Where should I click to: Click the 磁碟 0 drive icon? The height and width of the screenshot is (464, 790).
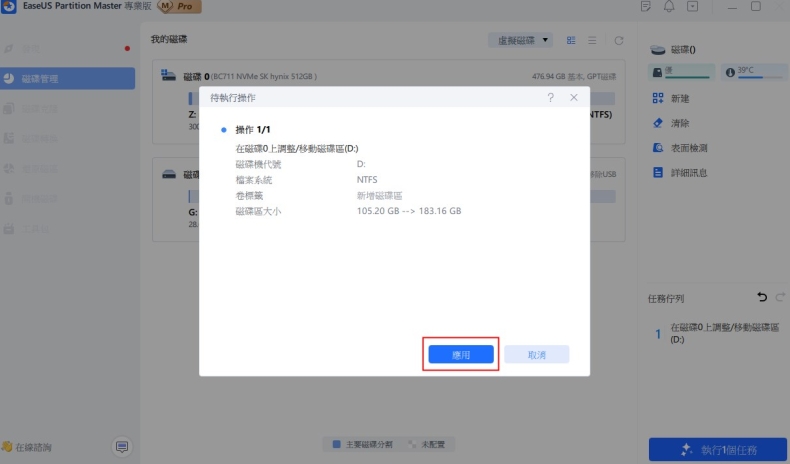point(168,76)
